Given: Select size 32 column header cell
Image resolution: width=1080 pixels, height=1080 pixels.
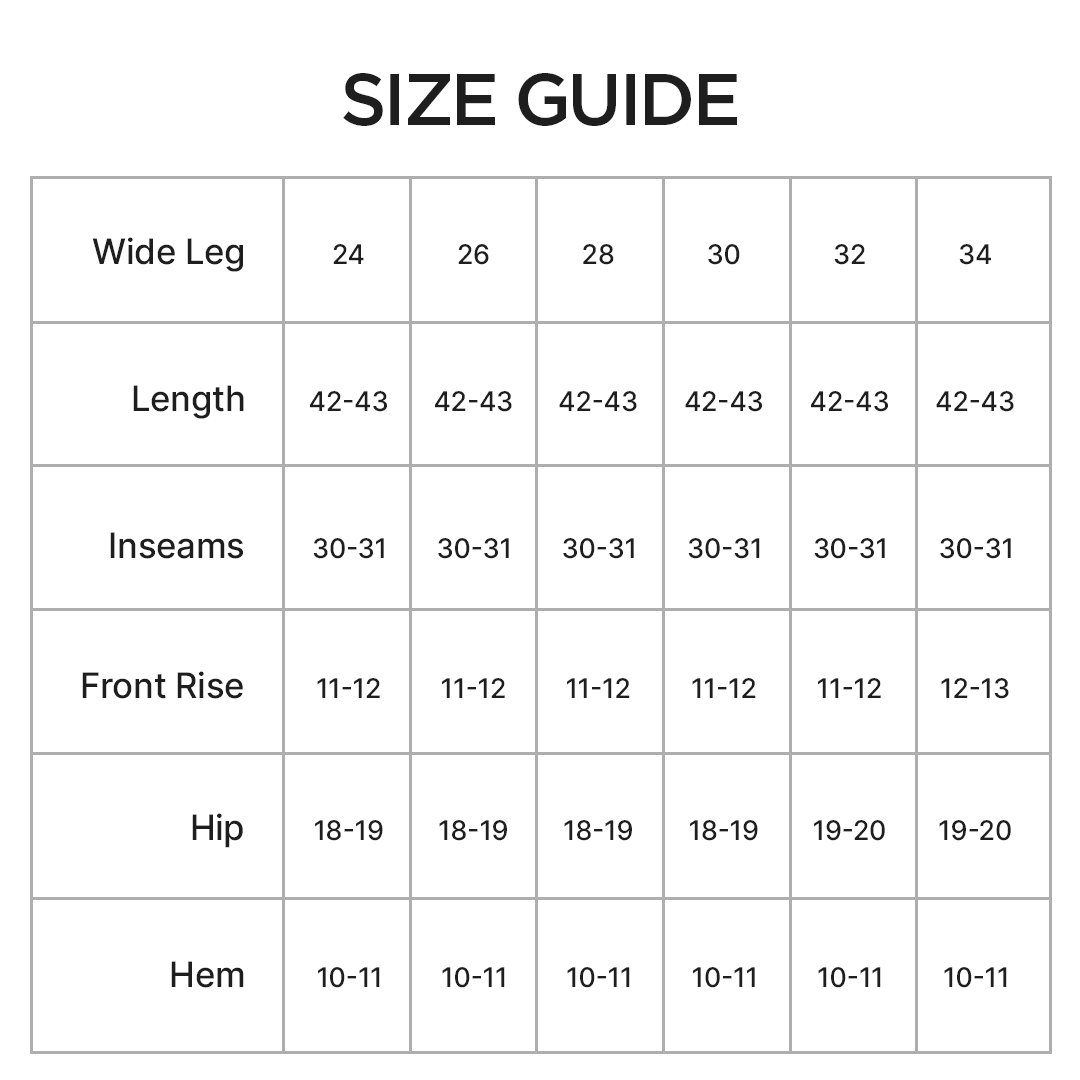Looking at the screenshot, I should (x=849, y=254).
